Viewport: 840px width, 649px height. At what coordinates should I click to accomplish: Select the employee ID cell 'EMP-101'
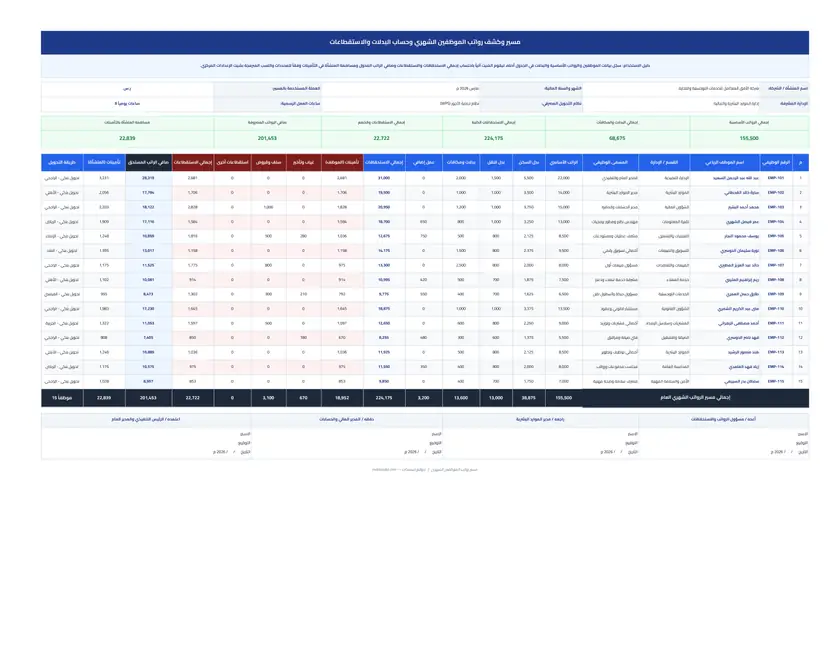tap(776, 178)
